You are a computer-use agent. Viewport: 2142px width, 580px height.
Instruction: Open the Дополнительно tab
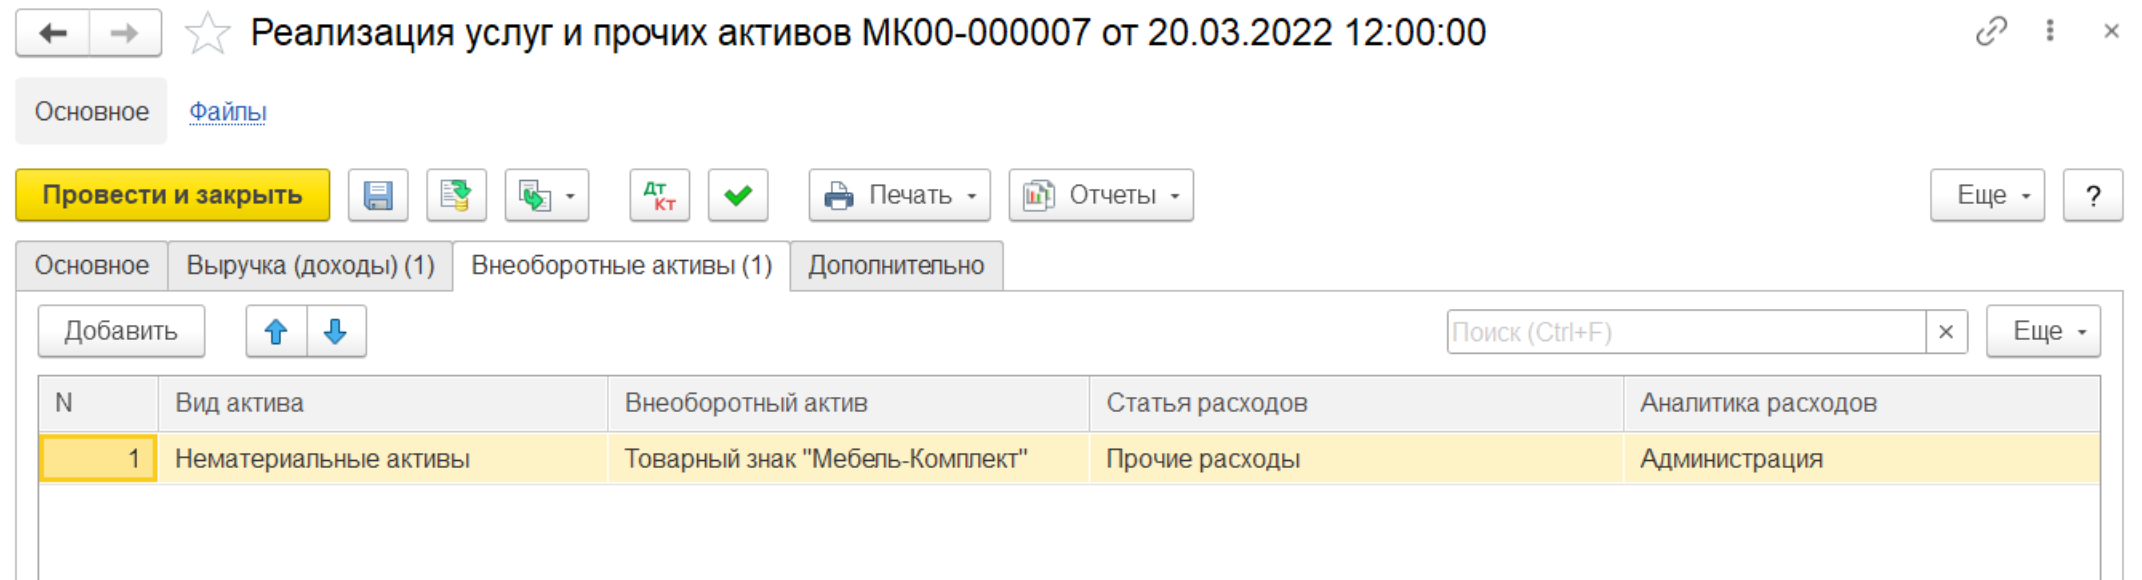pos(896,266)
